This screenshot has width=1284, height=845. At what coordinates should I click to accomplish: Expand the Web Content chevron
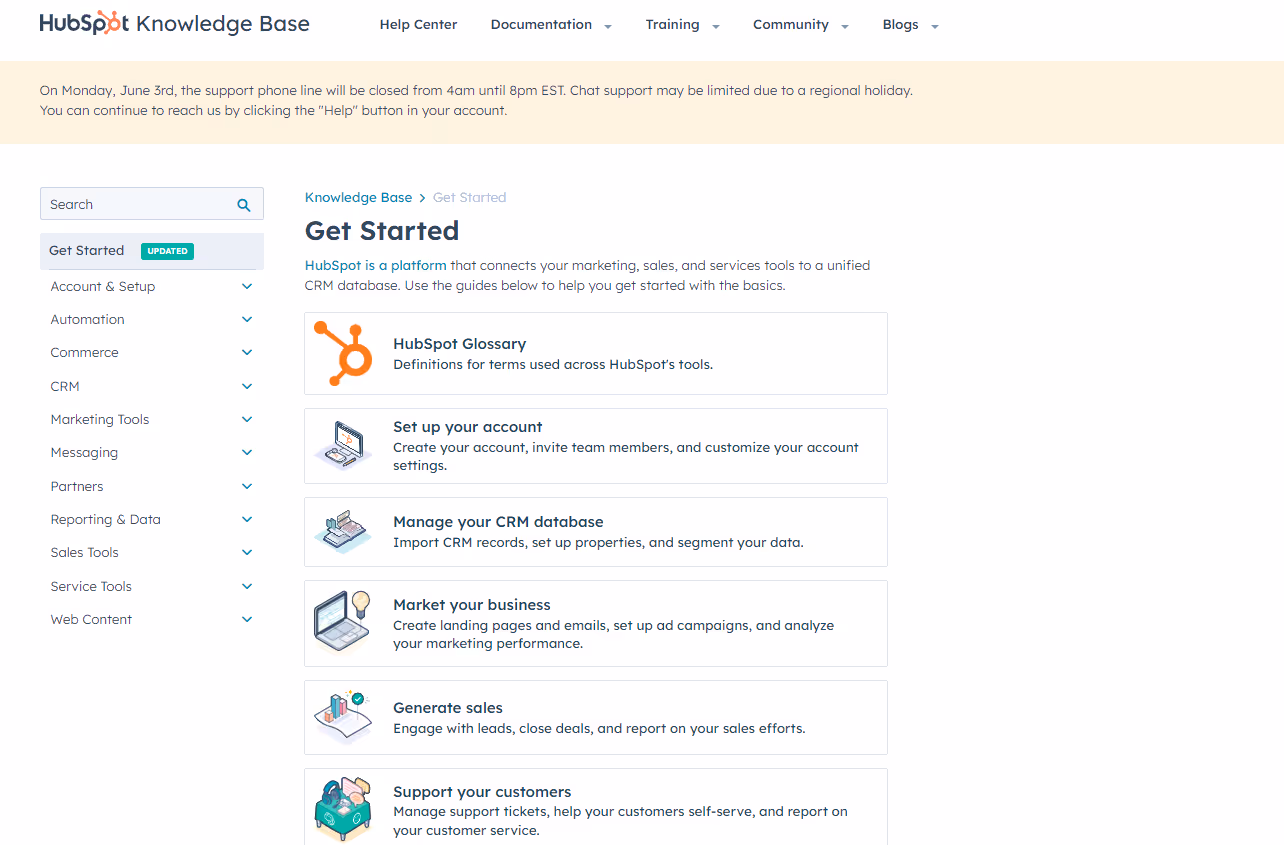tap(247, 619)
